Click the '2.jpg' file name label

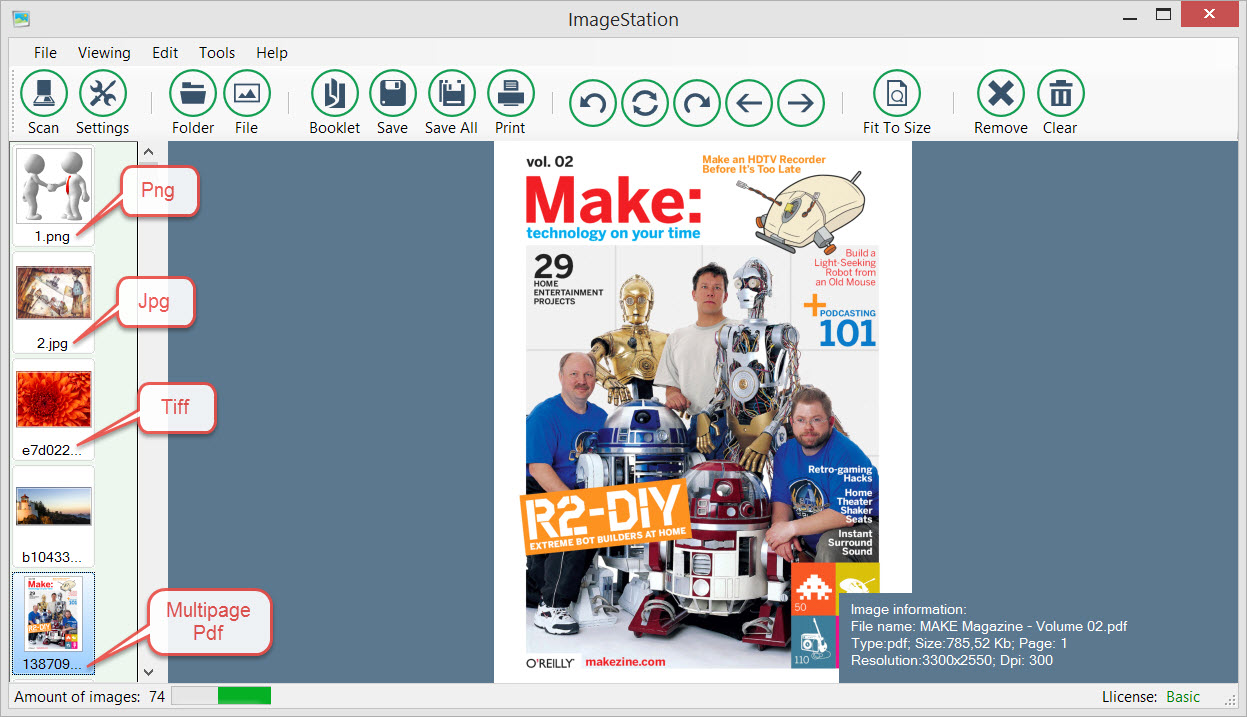point(53,343)
